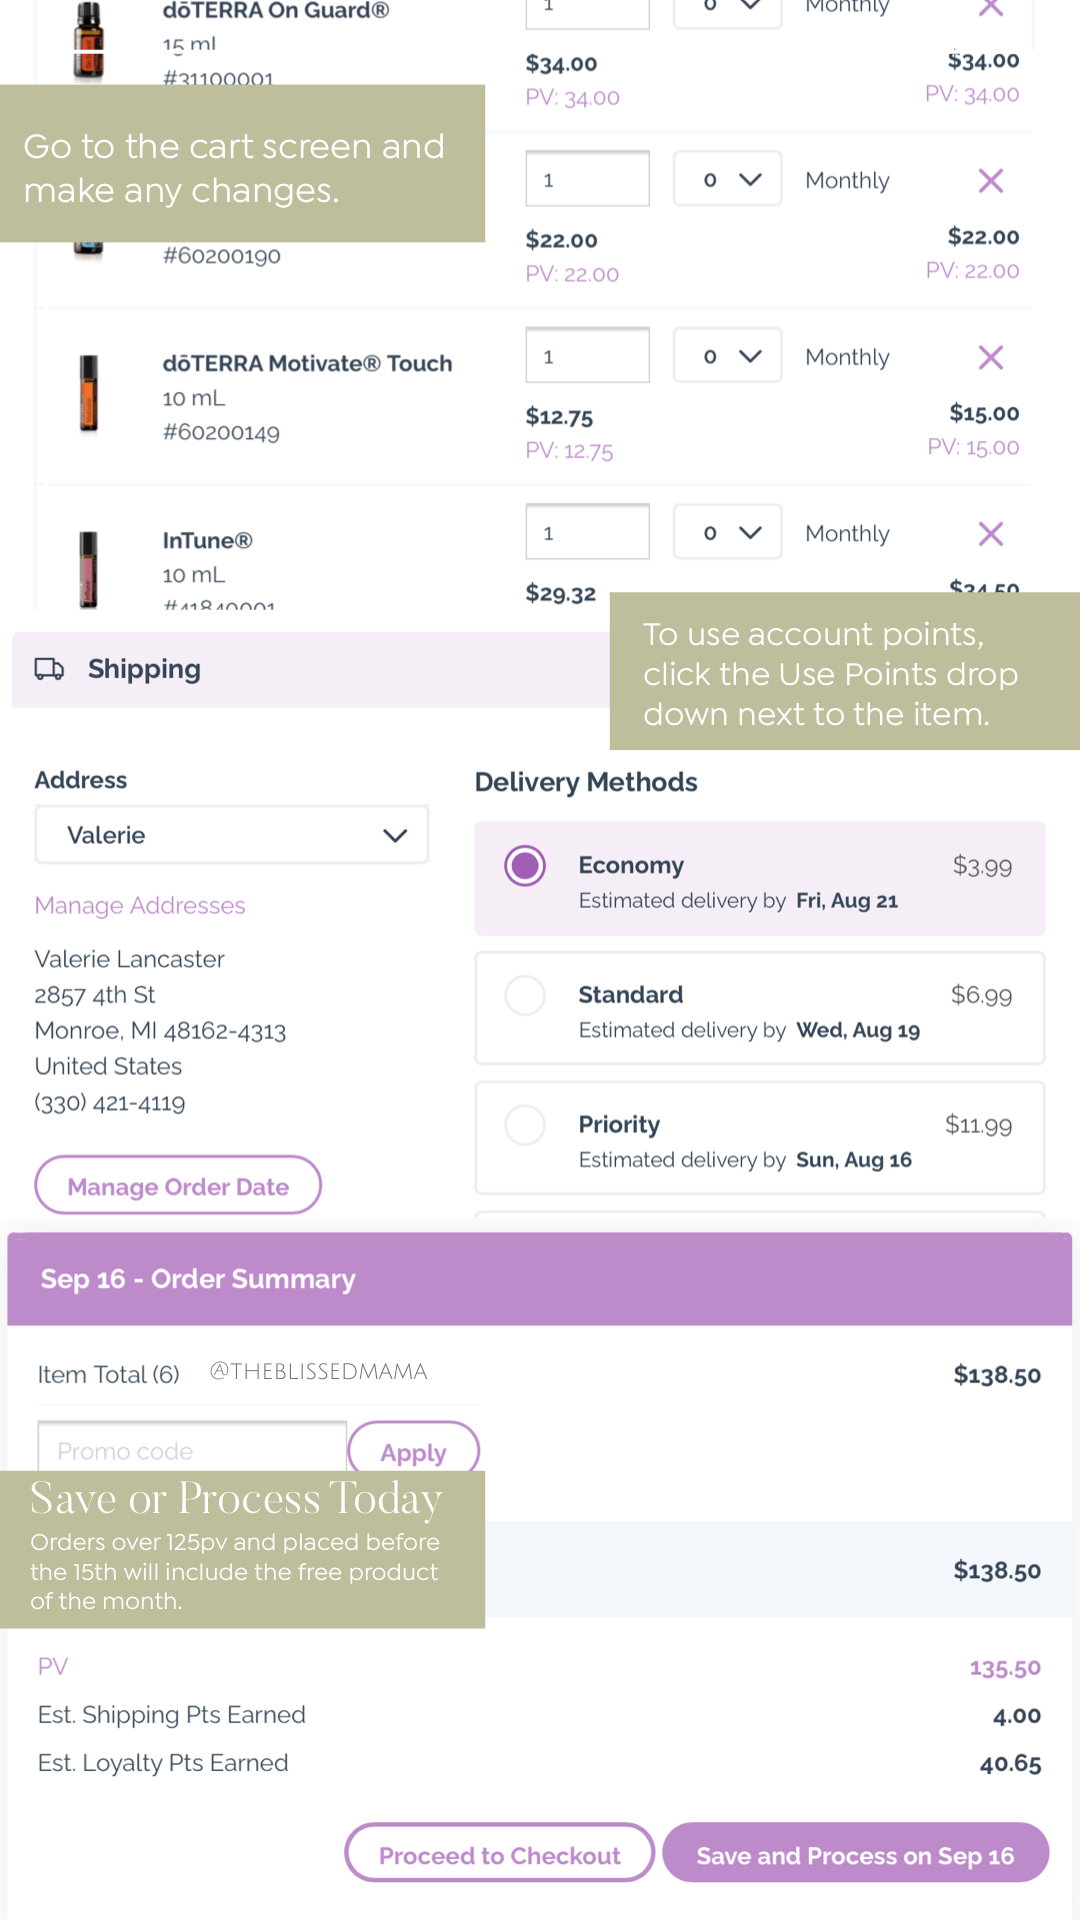The image size is (1080, 1920).
Task: Click the InTune roller bottle image
Action: [x=89, y=568]
